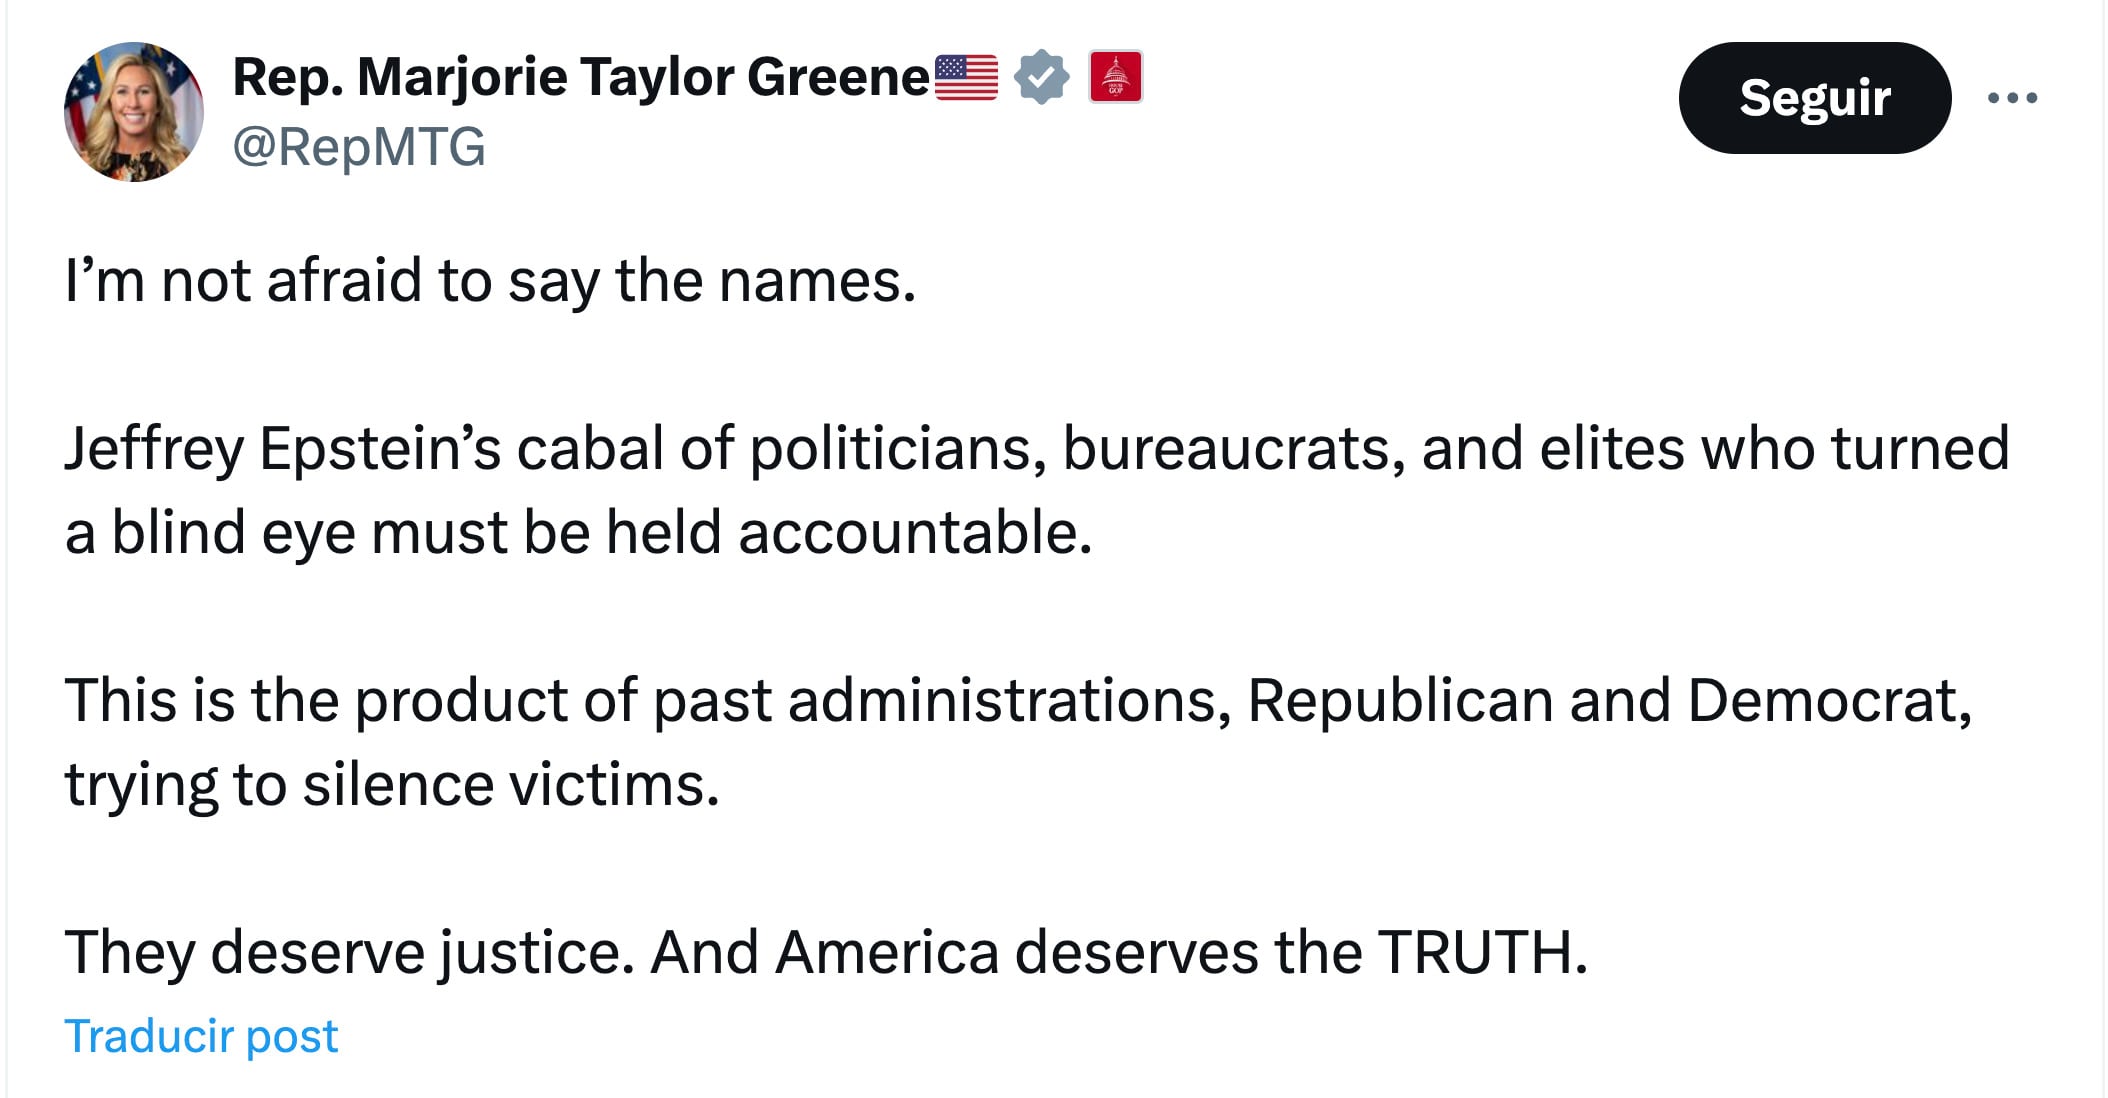Open the three-dot more options menu
The image size is (2108, 1098).
pyautogui.click(x=2012, y=98)
